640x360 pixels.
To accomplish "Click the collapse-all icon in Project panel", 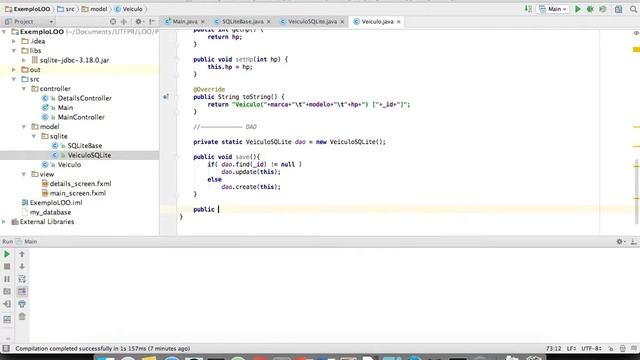I will pos(124,22).
